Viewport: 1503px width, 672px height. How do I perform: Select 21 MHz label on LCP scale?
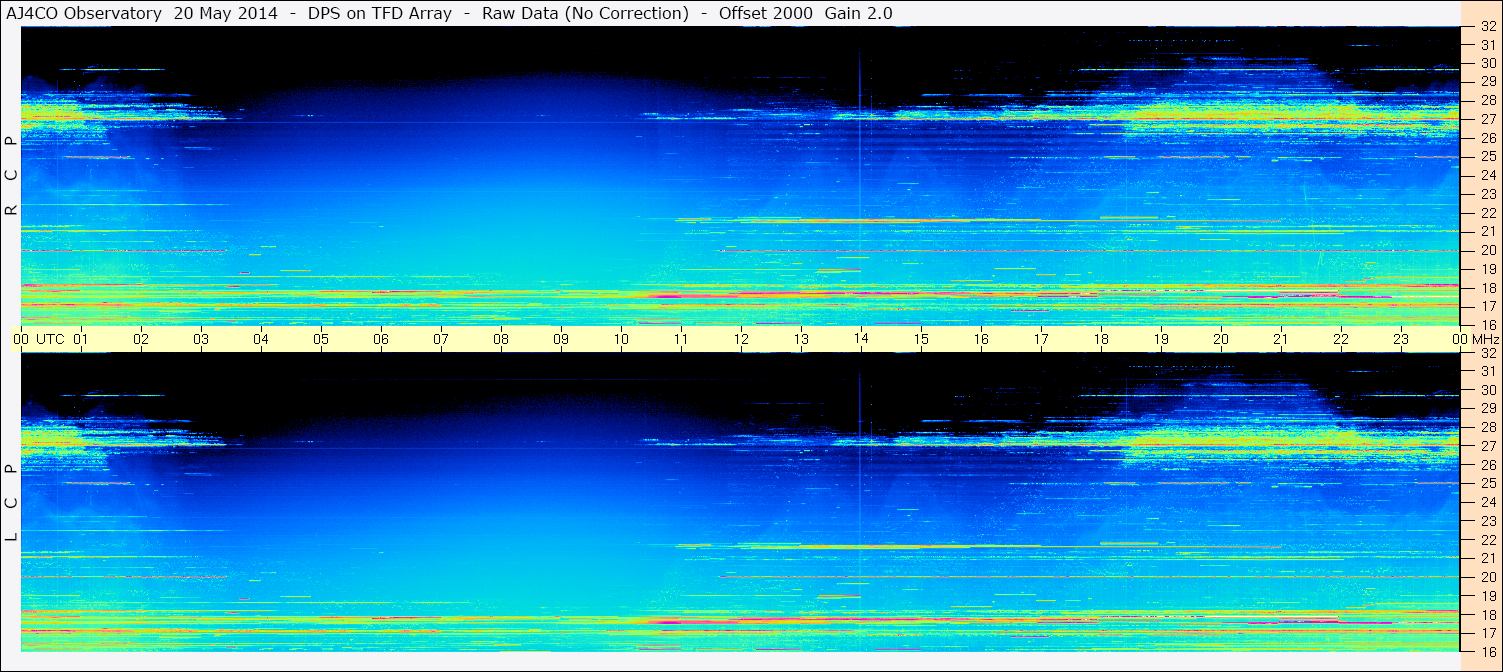point(1487,558)
